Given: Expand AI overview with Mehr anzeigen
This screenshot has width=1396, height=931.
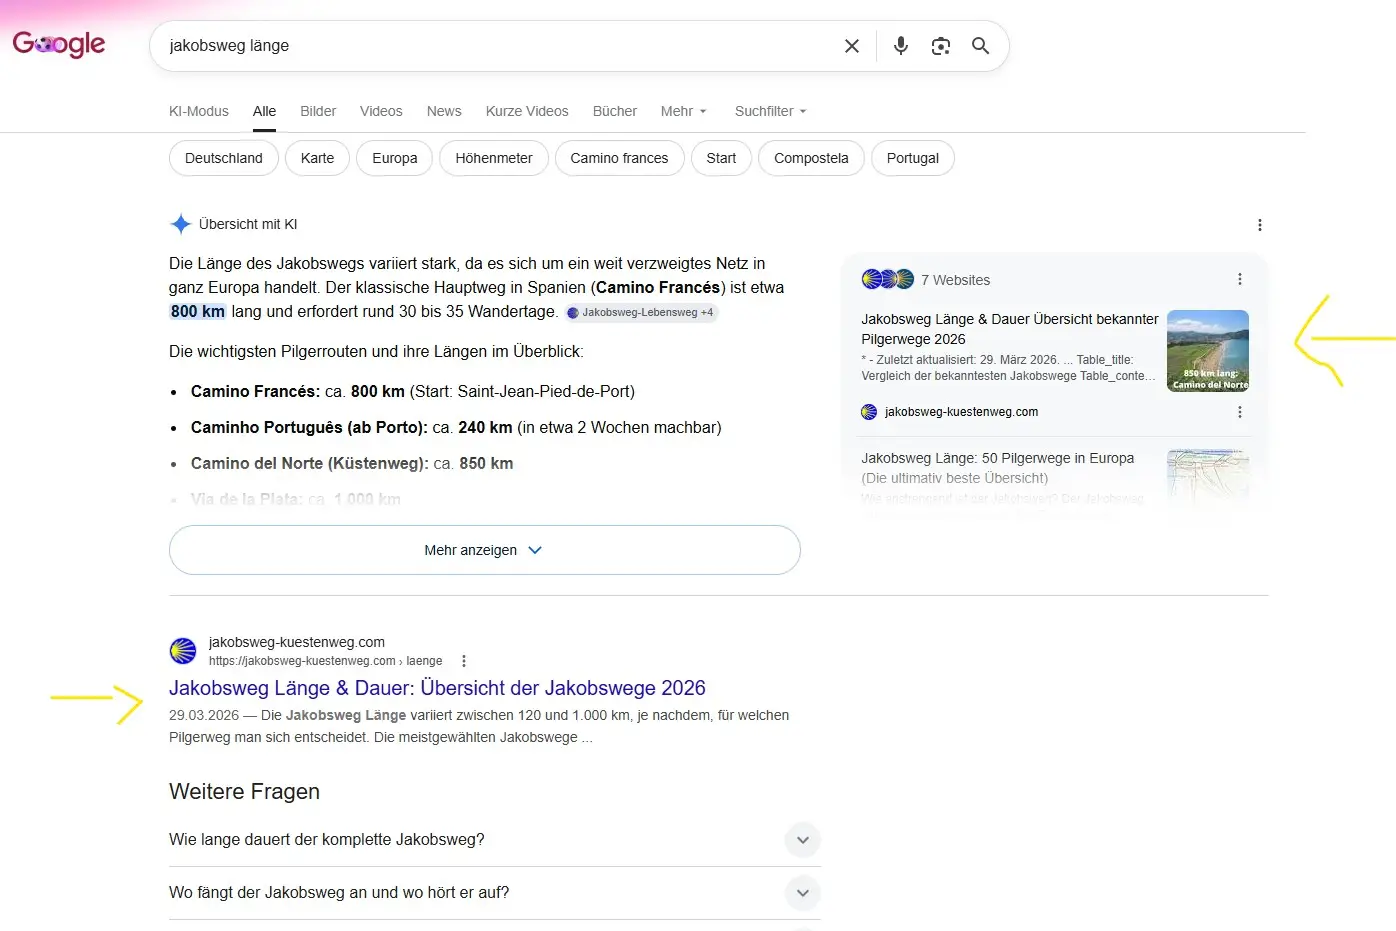Looking at the screenshot, I should pos(485,550).
